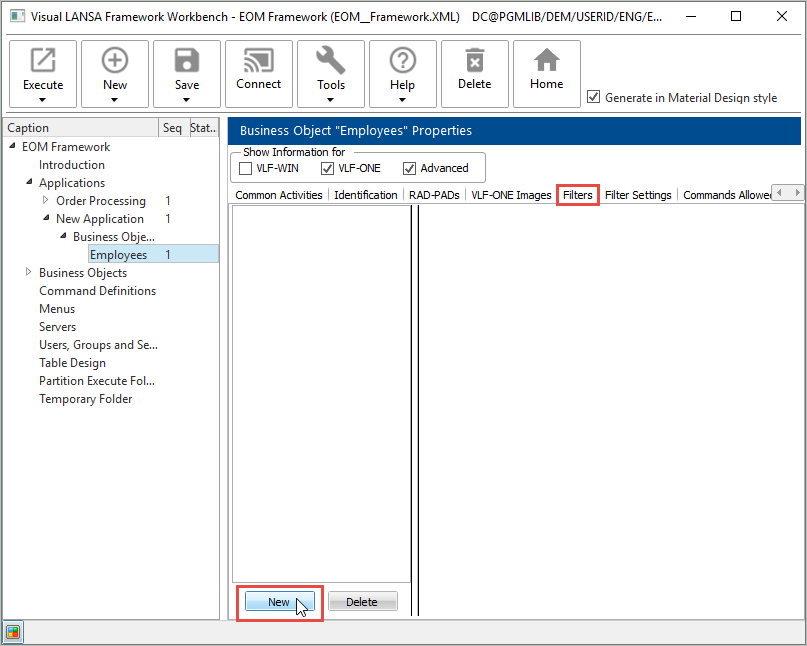Select Partition Execute Fol... item
This screenshot has width=807, height=646.
[97, 381]
